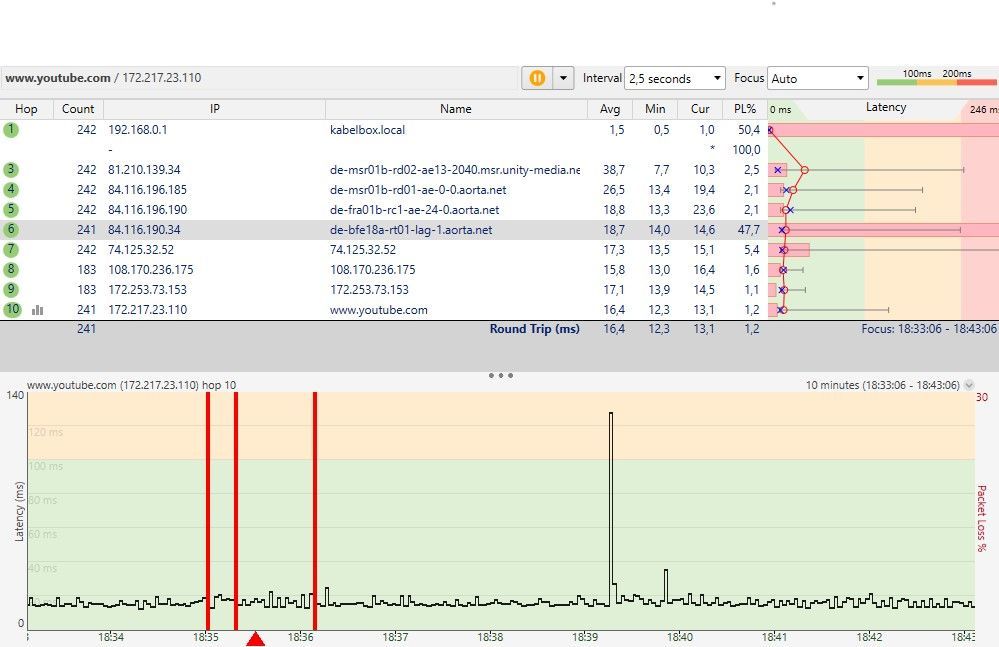Viewport: 999px width, 647px height.
Task: Click IP 74.125.32.52 in the IP column
Action: click(x=141, y=250)
